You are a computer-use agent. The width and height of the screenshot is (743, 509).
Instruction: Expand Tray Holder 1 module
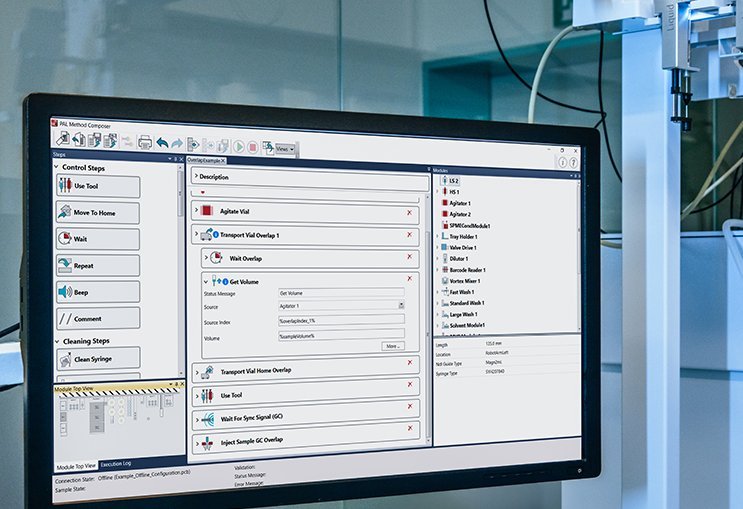click(x=437, y=236)
